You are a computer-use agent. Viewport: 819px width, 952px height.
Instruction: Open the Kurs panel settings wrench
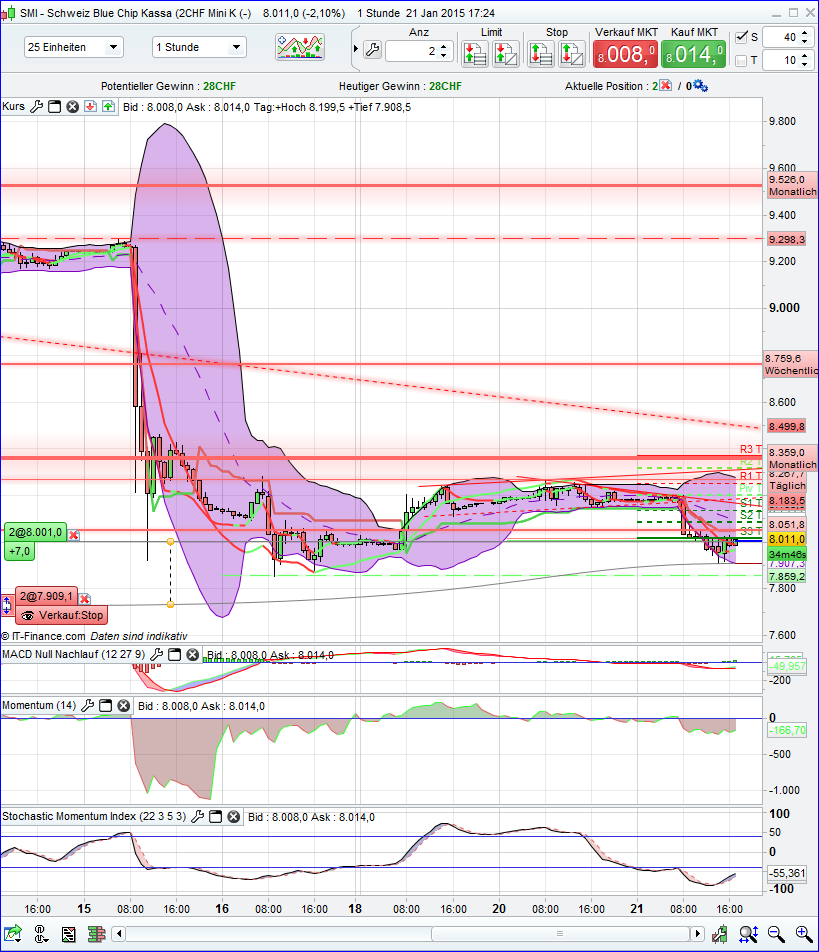(37, 105)
